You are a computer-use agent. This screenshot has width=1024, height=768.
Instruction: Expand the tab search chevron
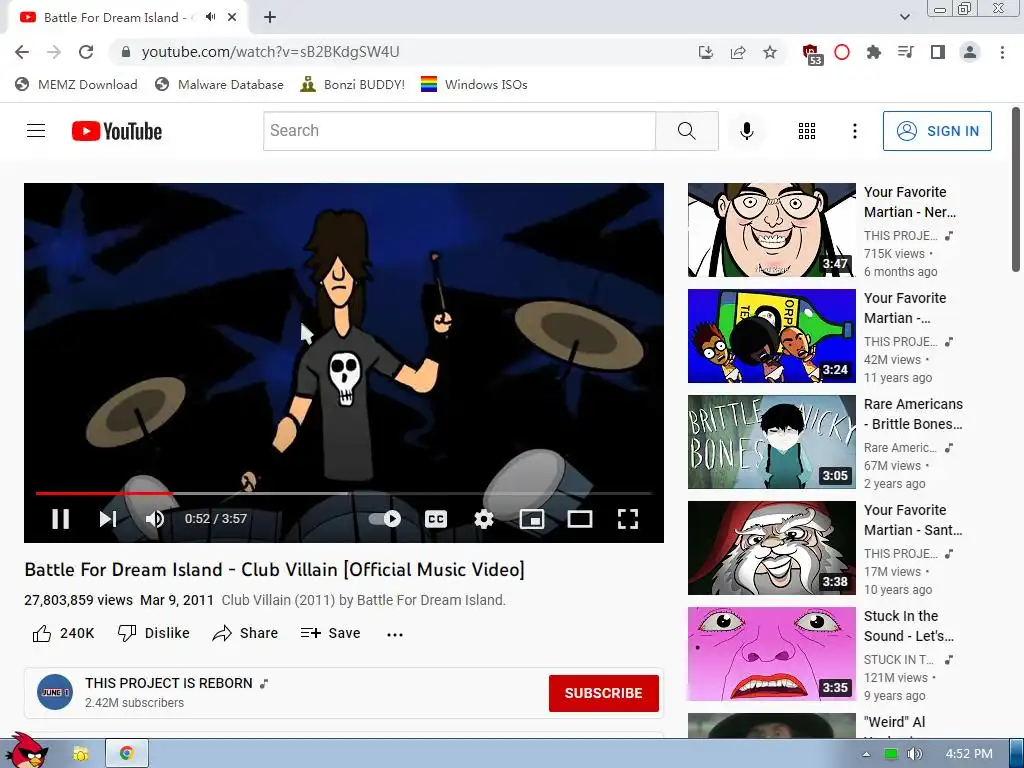coord(904,17)
